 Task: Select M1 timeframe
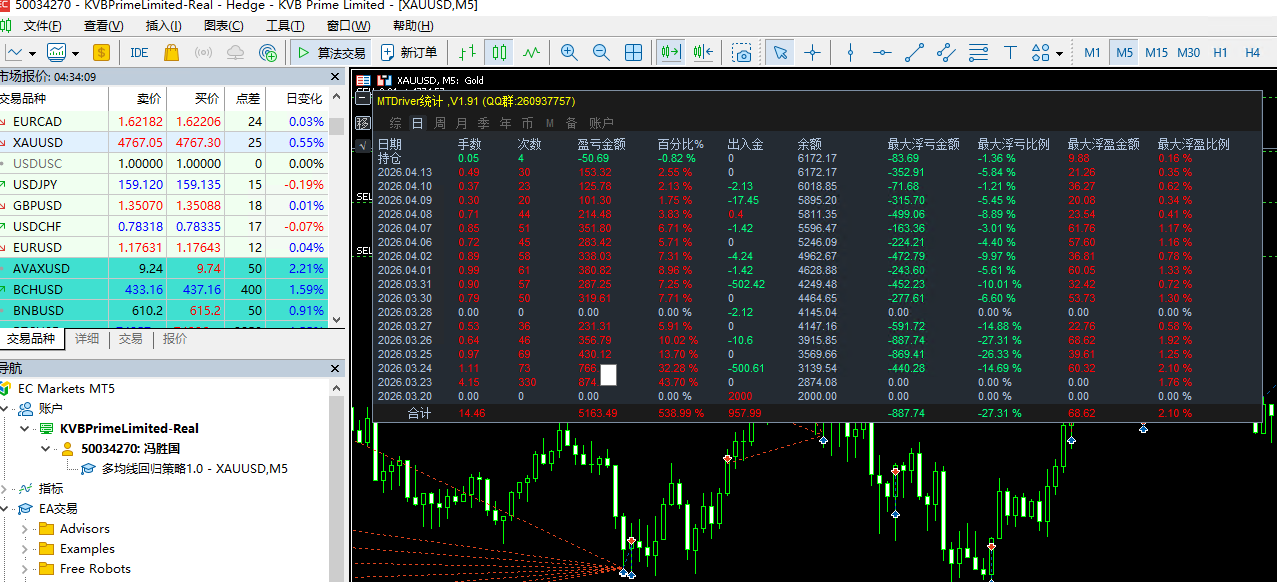[1092, 52]
